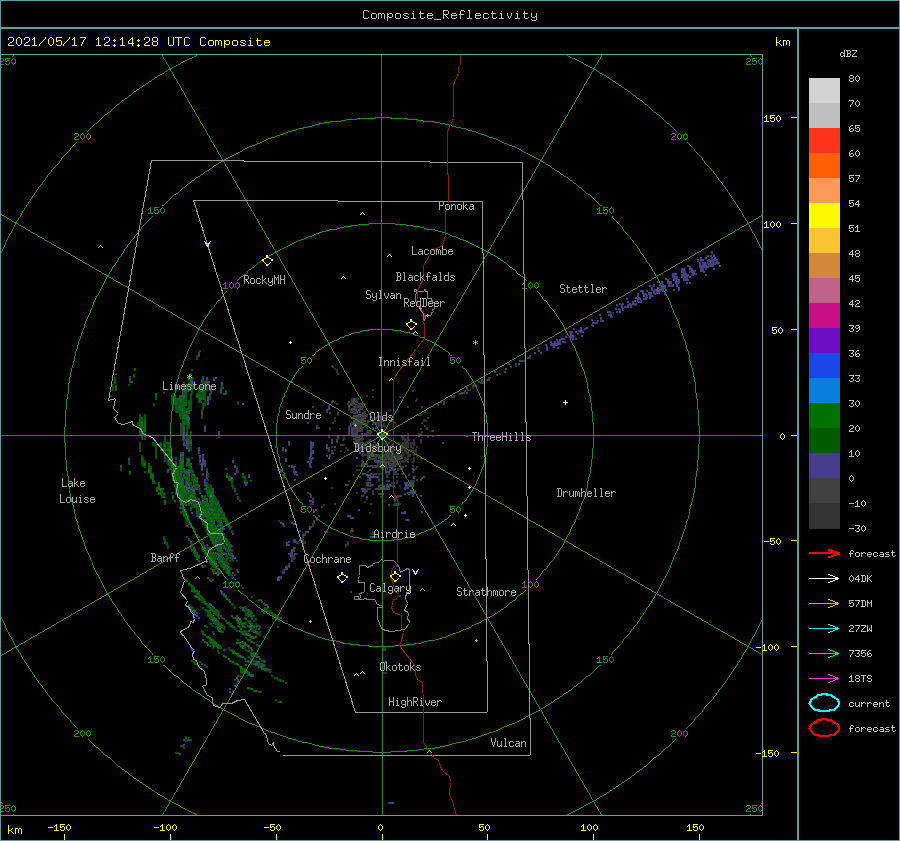The width and height of the screenshot is (900, 841).
Task: Click the RockyMH label
Action: pos(264,280)
